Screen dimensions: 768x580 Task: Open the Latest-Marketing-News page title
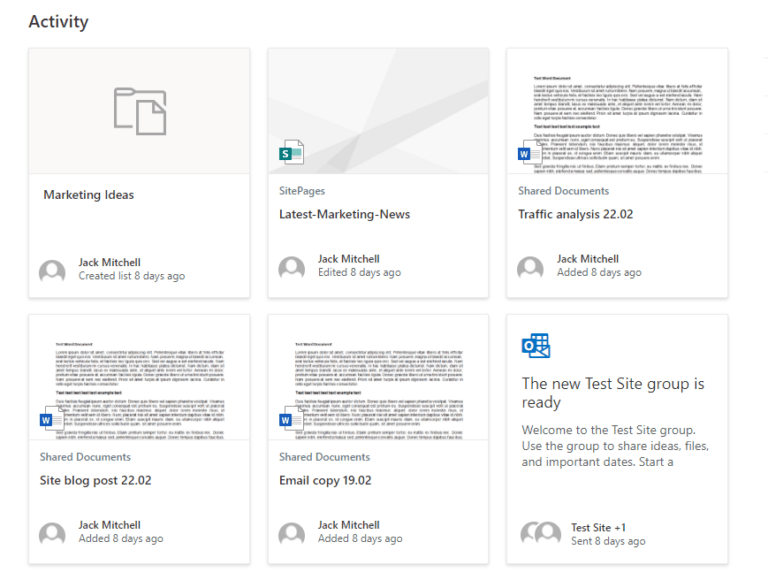click(x=344, y=214)
